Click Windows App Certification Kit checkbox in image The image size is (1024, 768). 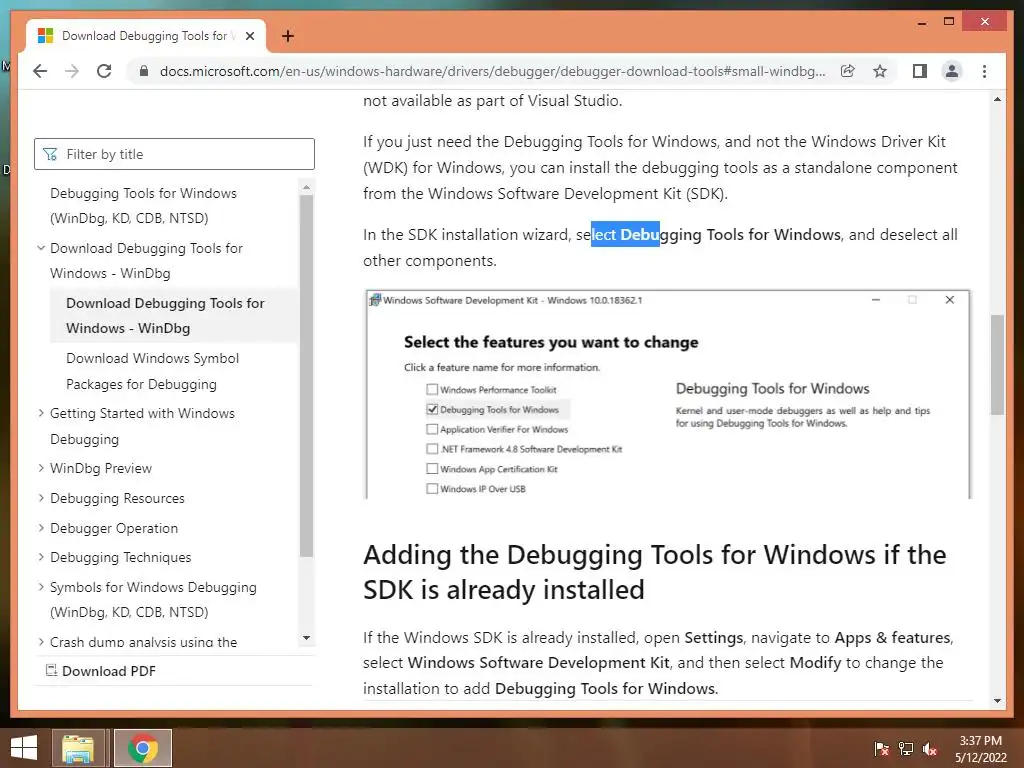click(x=432, y=469)
